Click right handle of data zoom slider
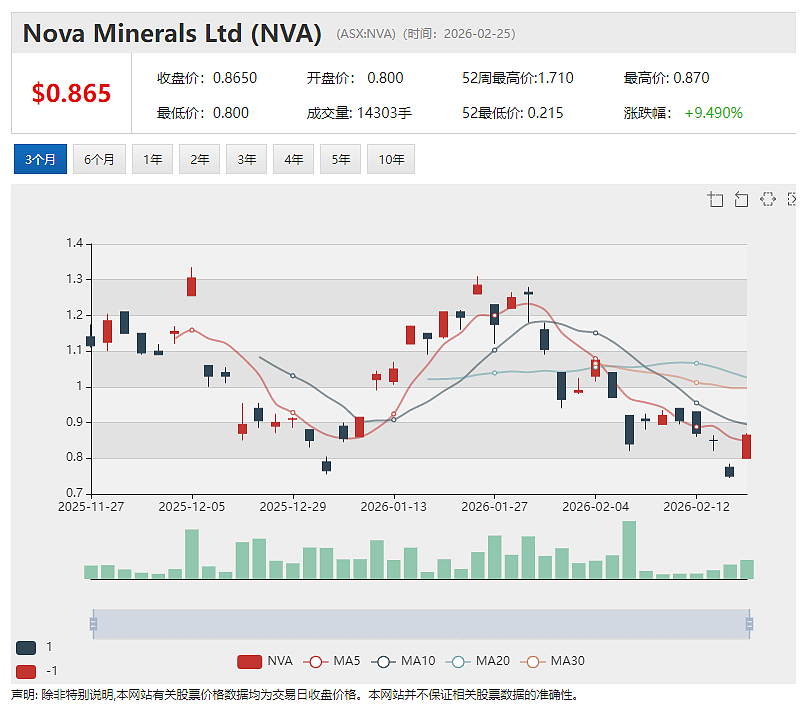 click(749, 624)
